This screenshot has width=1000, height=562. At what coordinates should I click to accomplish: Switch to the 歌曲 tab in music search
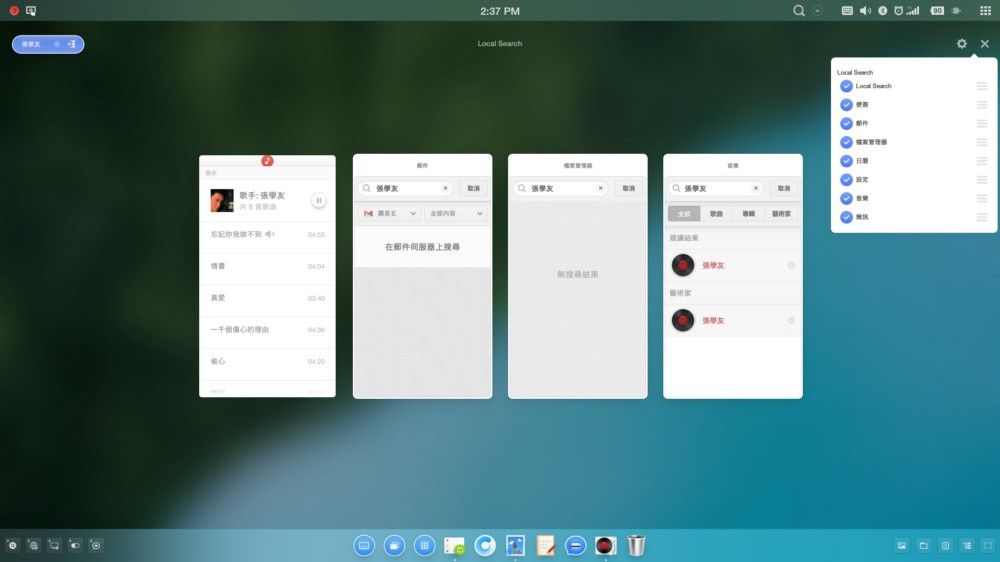pos(716,213)
